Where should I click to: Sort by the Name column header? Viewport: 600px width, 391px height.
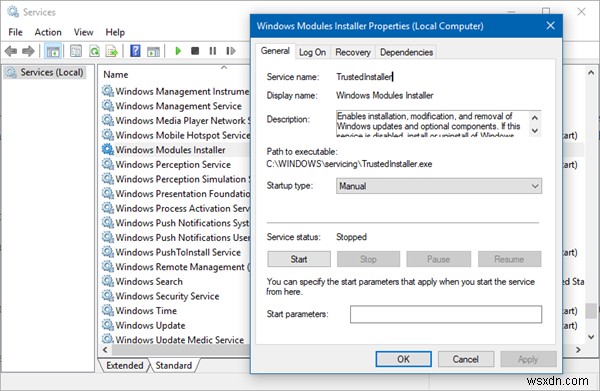tap(116, 75)
